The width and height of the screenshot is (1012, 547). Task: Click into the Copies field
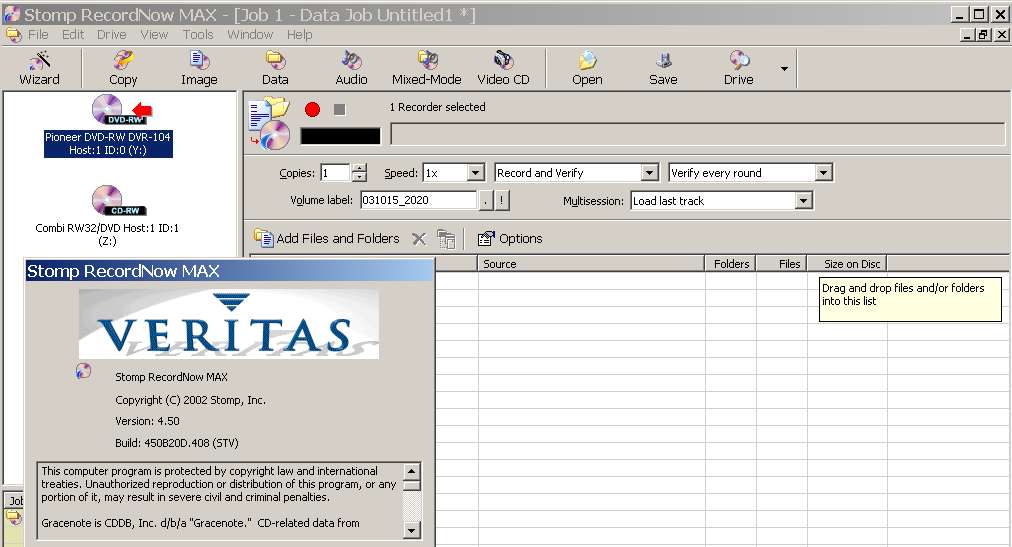pos(335,173)
